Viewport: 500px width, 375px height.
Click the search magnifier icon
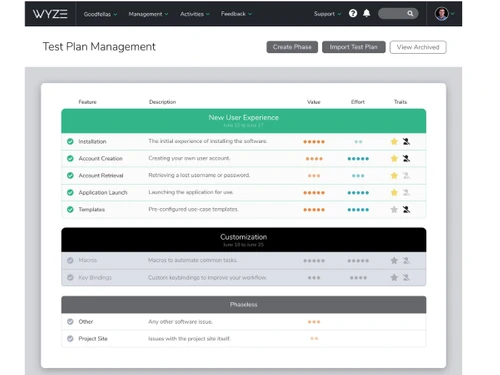pyautogui.click(x=410, y=14)
